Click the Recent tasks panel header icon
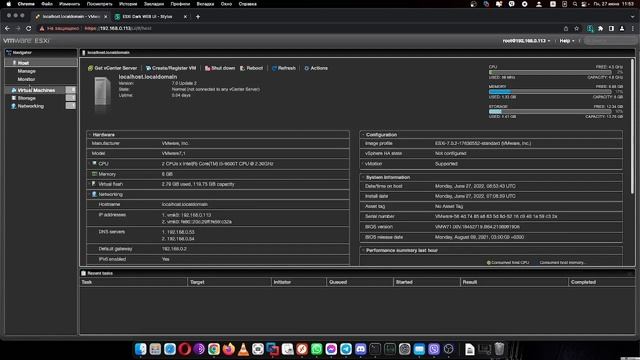The width and height of the screenshot is (640, 360). point(84,273)
